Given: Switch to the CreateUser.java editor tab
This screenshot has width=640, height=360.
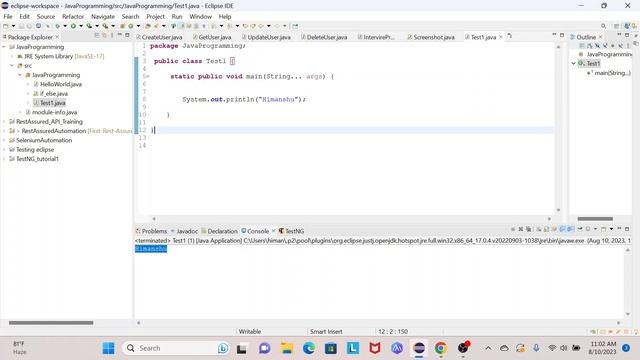Looking at the screenshot, I should pos(160,37).
